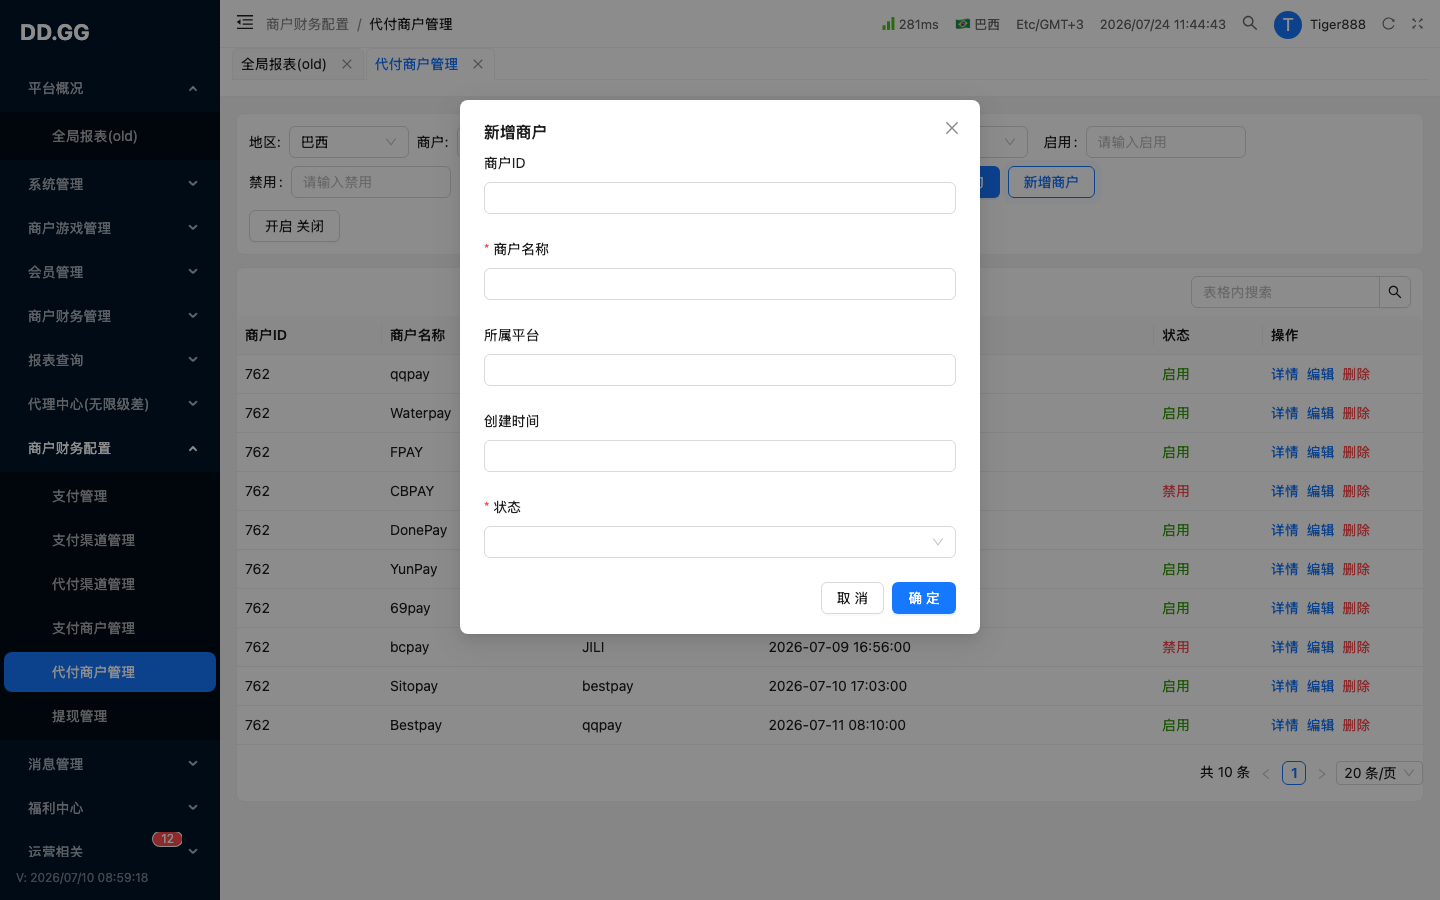1440x900 pixels.
Task: Click the 新增商户 button behind dialog
Action: click(1051, 182)
